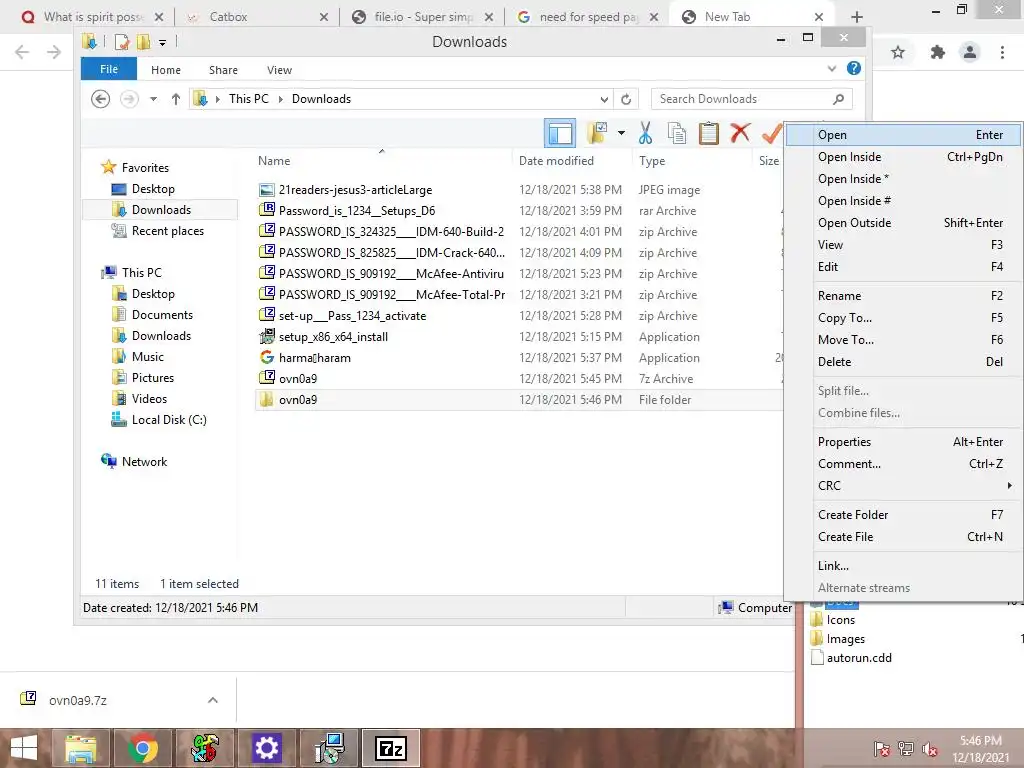Choose Link... in the context menu
Screen dimensions: 1024x768
coord(904,566)
